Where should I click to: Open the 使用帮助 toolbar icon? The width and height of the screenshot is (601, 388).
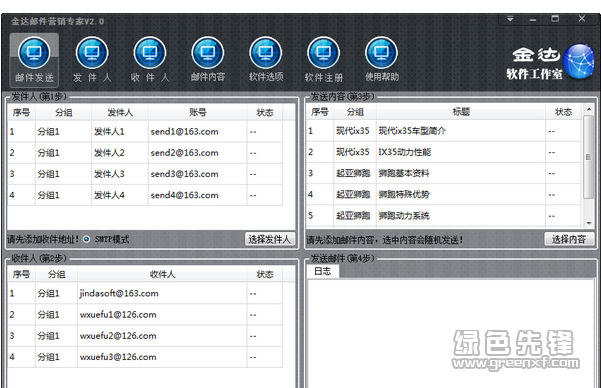381,59
